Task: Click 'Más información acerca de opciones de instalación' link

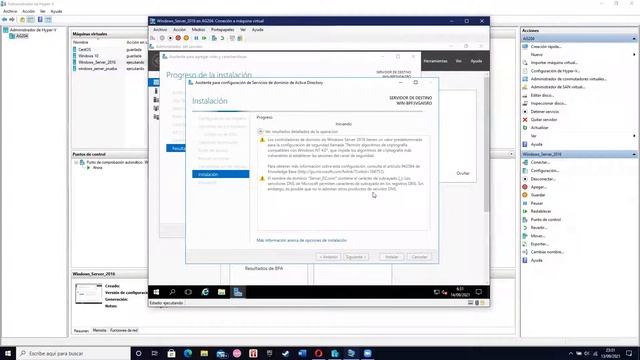Action: 302,240
